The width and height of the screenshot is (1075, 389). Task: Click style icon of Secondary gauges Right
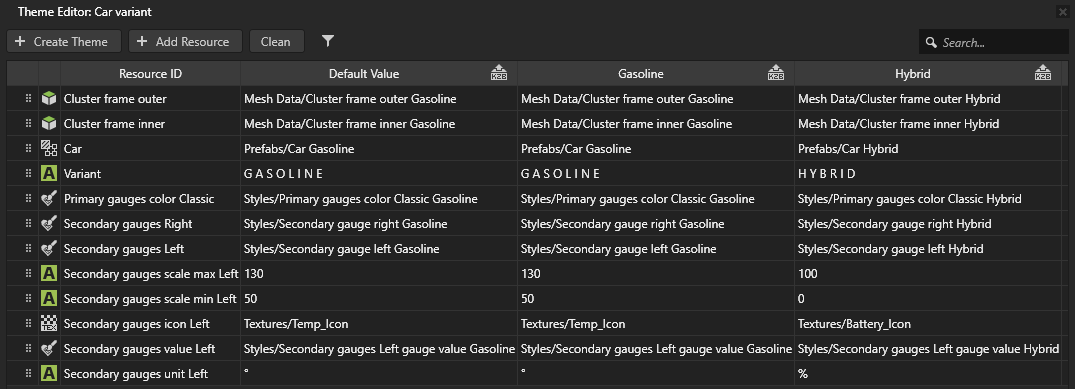(x=49, y=224)
